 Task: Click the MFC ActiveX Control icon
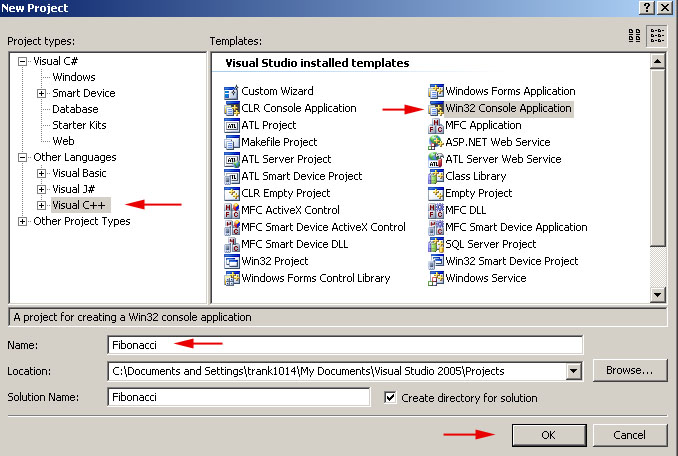[231, 210]
